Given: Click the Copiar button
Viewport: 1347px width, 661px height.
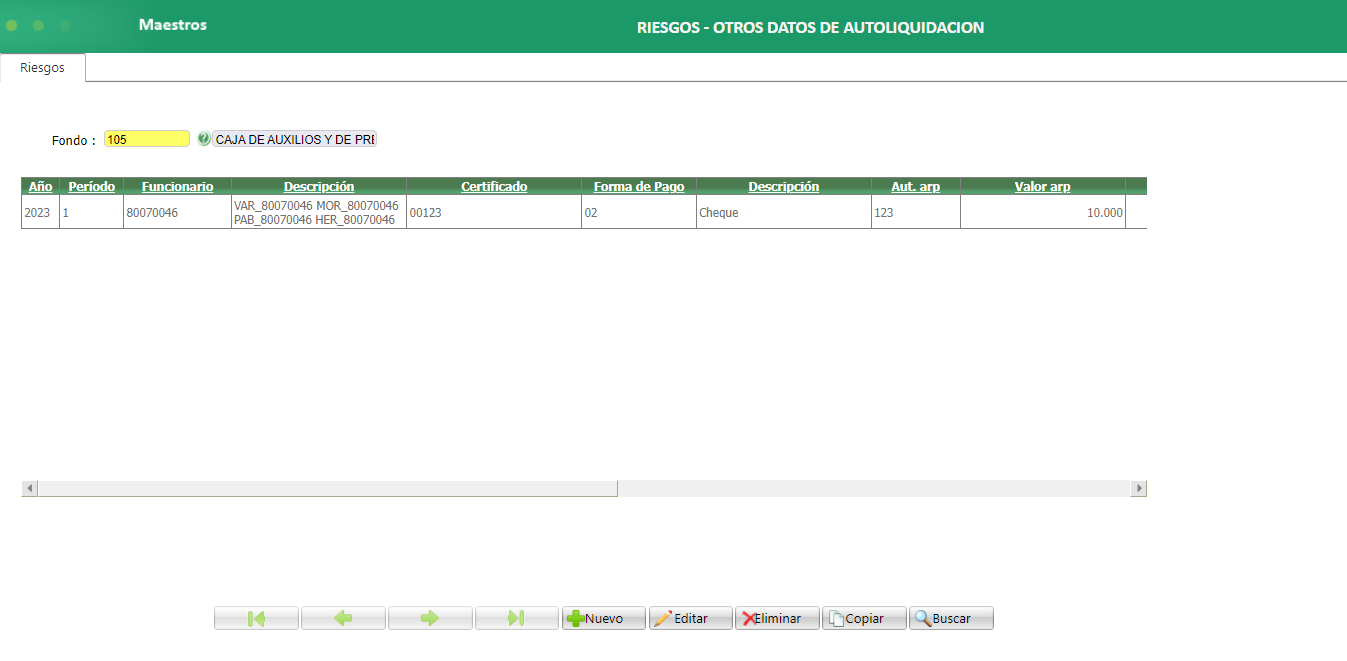Looking at the screenshot, I should point(864,618).
